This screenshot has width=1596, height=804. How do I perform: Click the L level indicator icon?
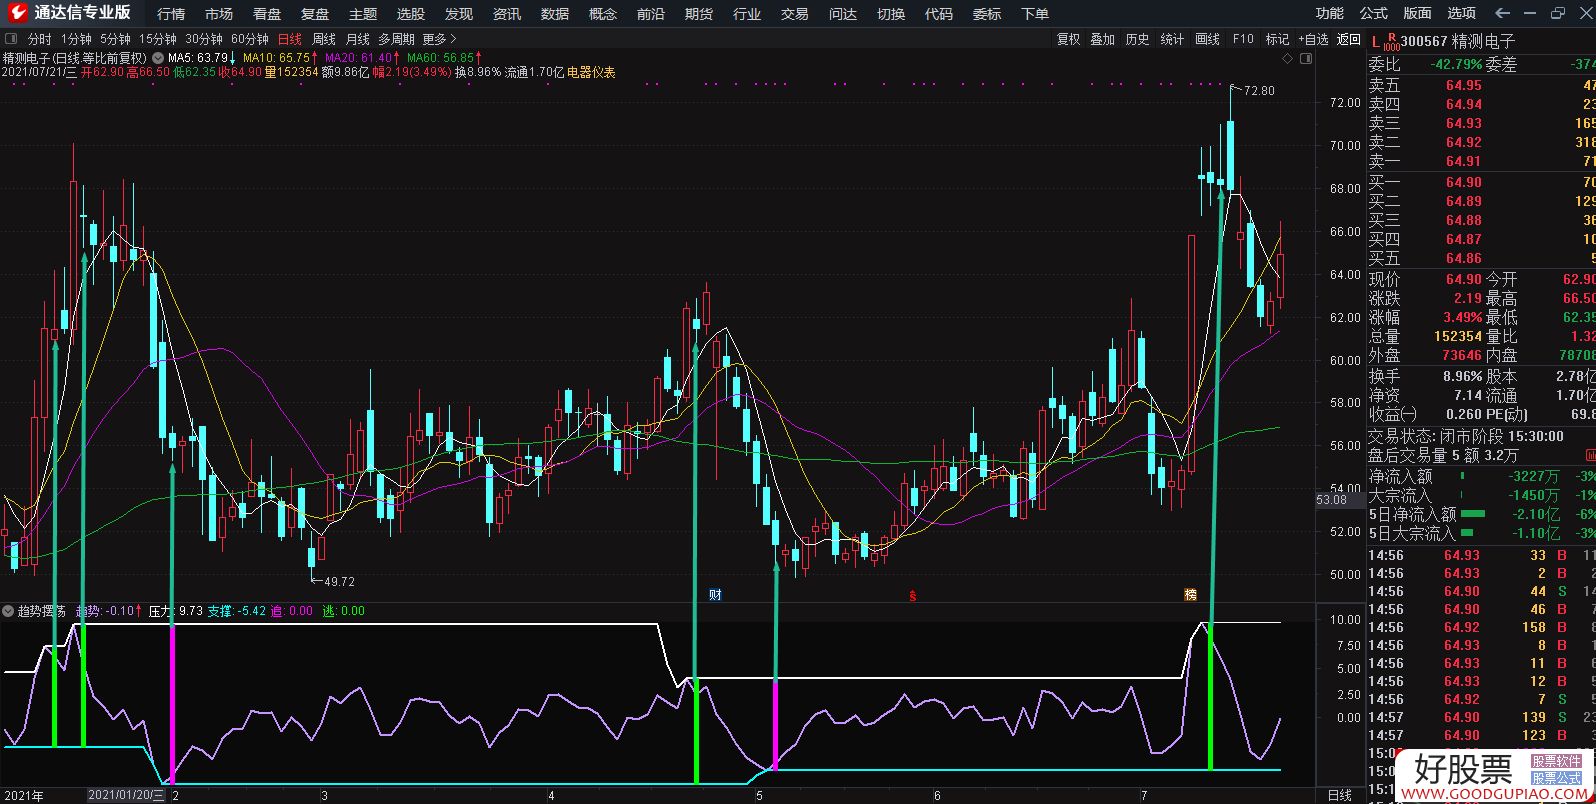[x=1375, y=41]
